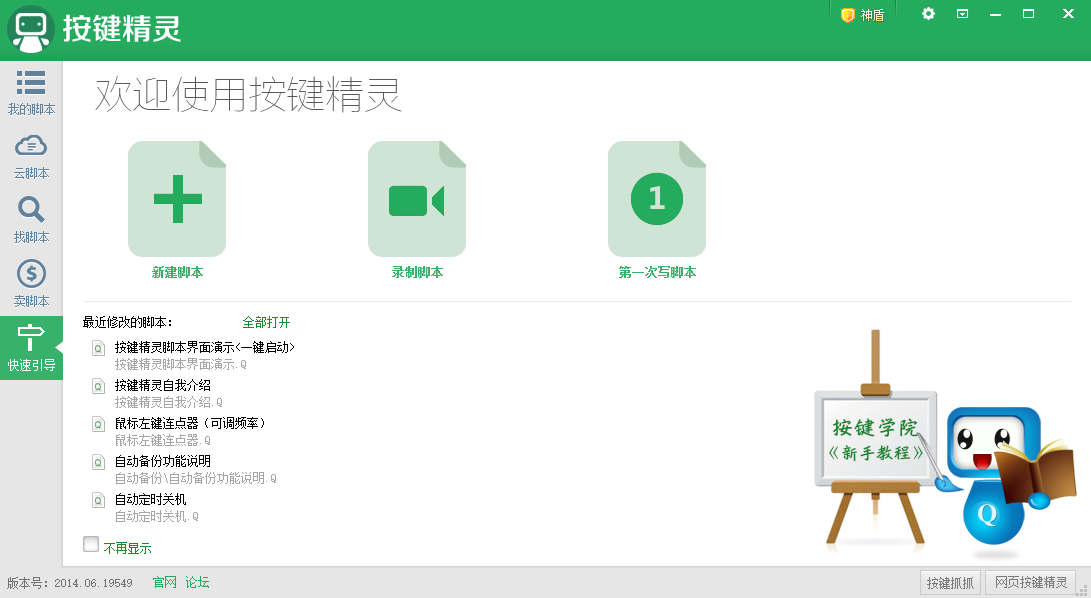Click the 卖脚本 dollar icon
Screen dimensions: 1091x598
tap(31, 286)
